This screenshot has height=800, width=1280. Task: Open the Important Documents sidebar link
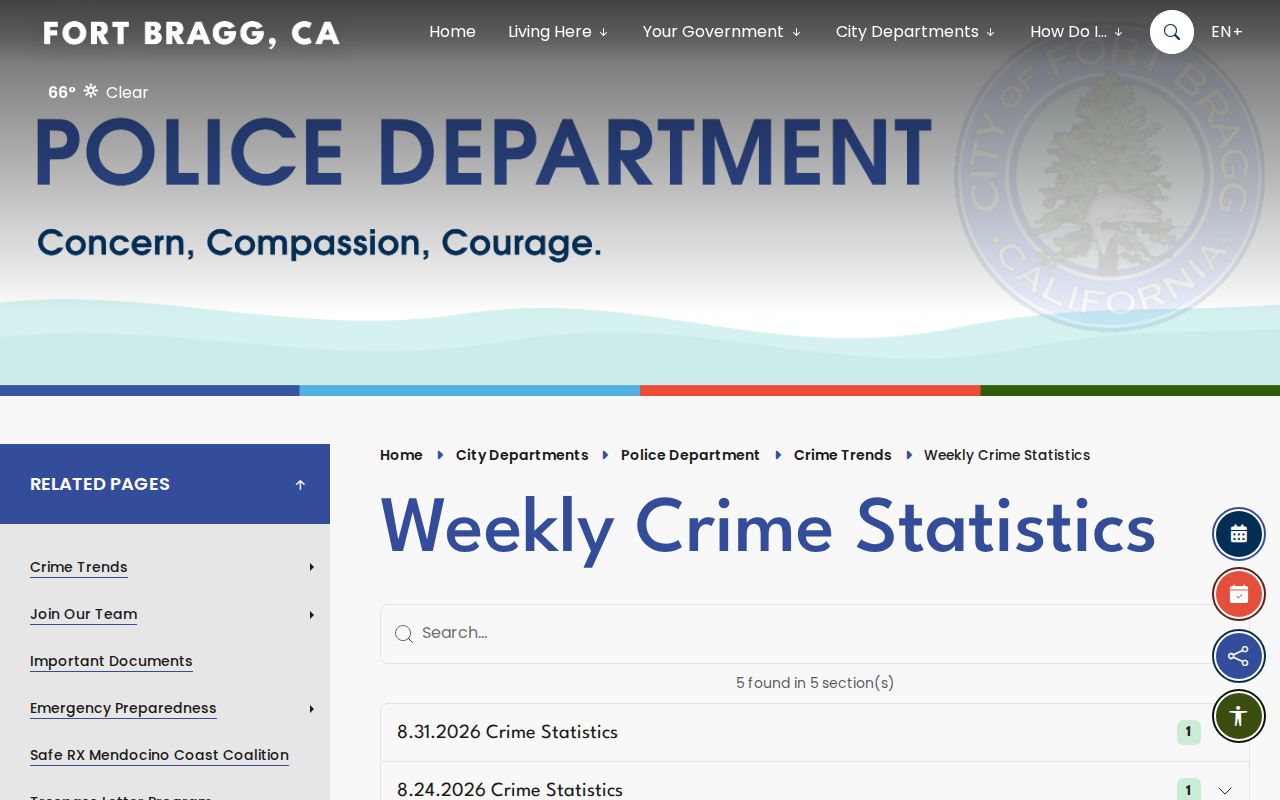pos(111,661)
